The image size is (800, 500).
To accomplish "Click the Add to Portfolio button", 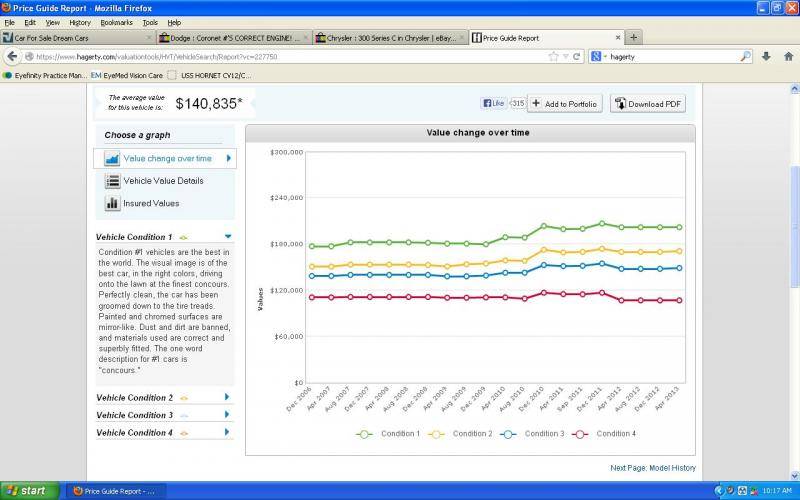I will 565,104.
